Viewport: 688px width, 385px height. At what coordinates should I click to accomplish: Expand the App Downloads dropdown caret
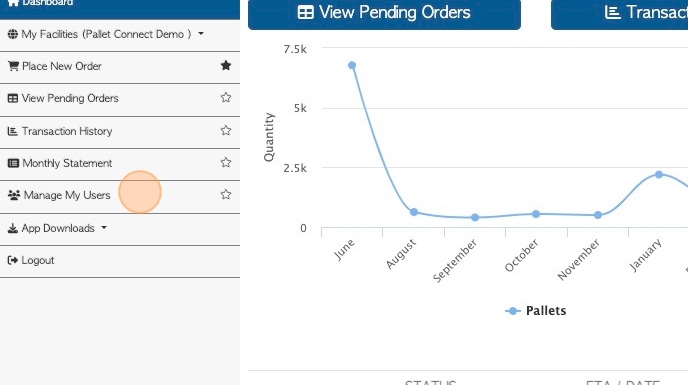coord(104,227)
